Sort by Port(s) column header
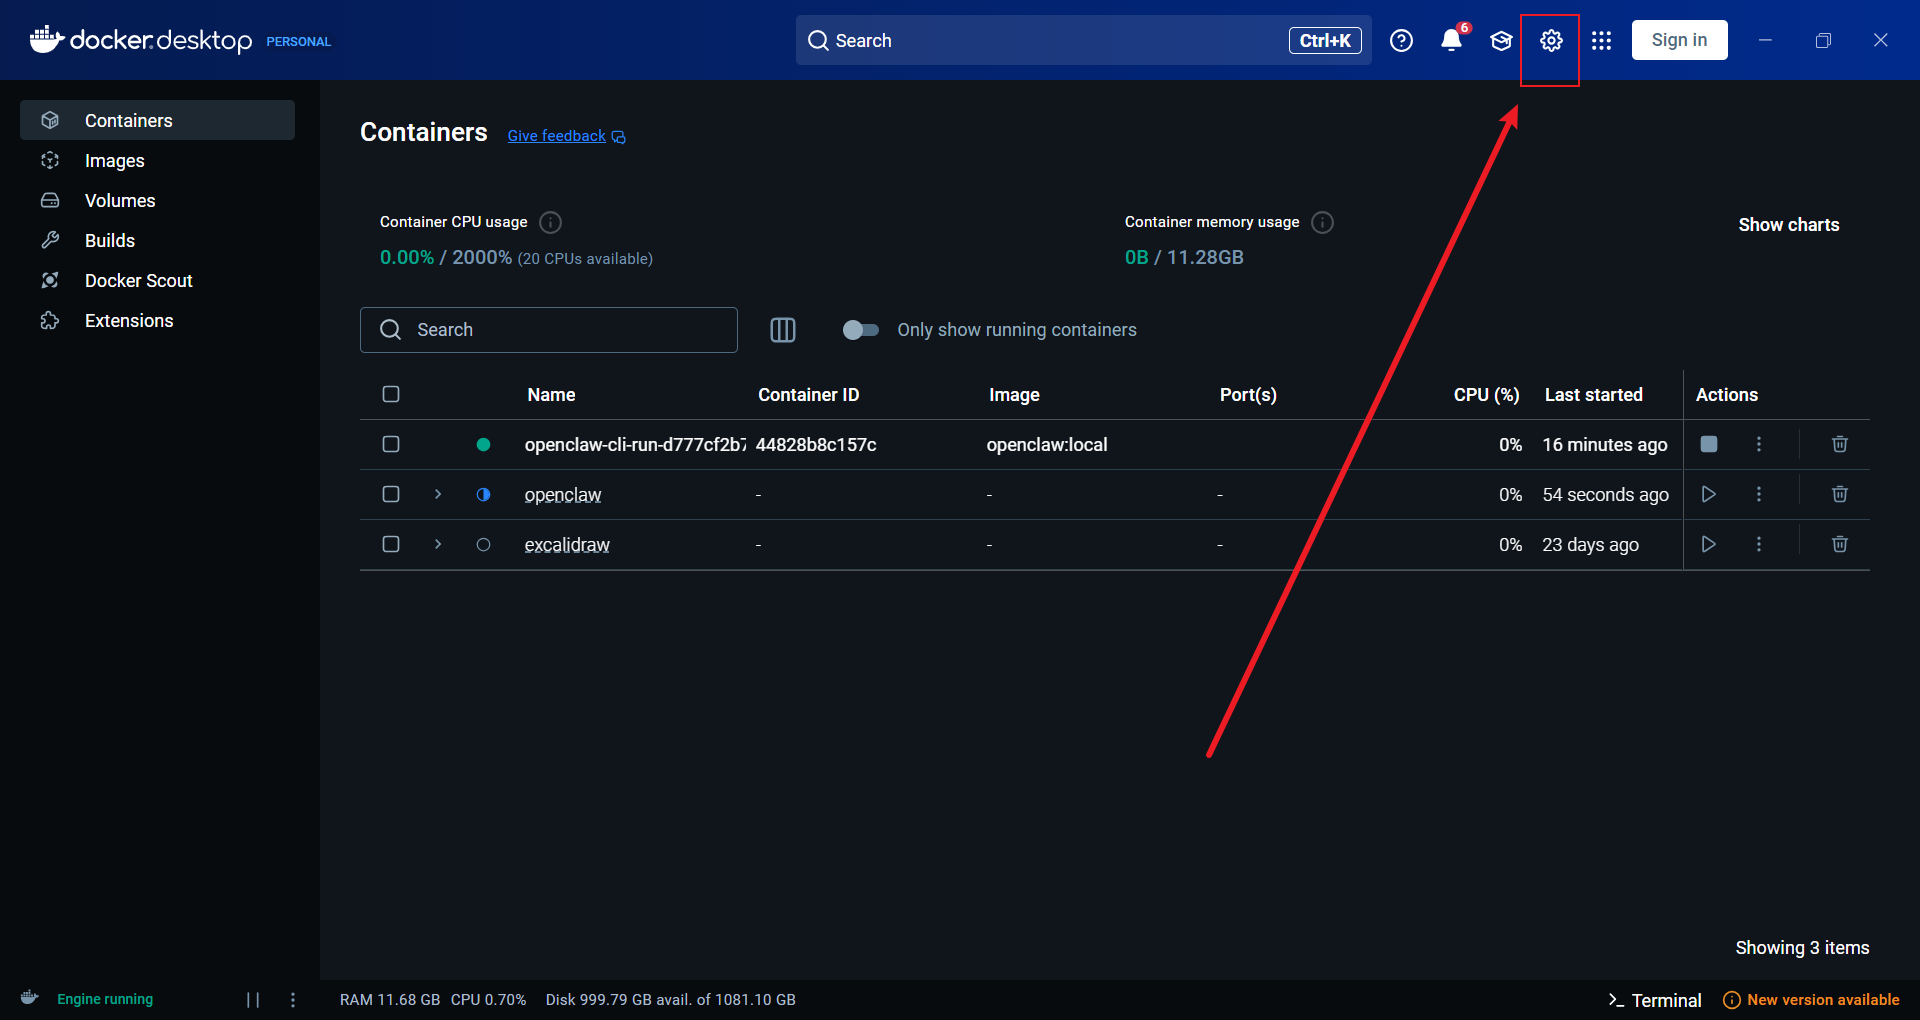The image size is (1920, 1020). (1248, 395)
